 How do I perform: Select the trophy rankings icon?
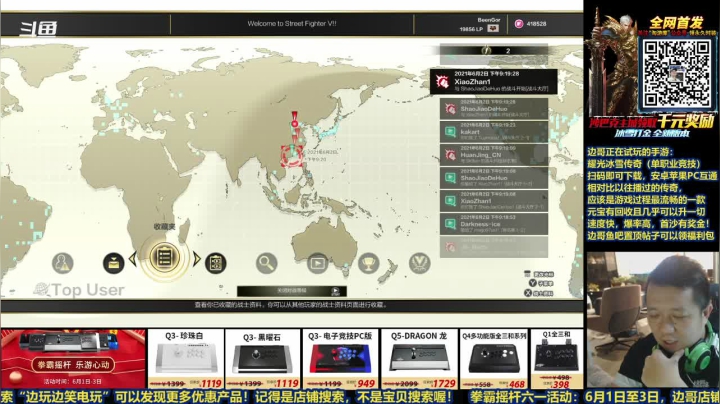coord(368,263)
